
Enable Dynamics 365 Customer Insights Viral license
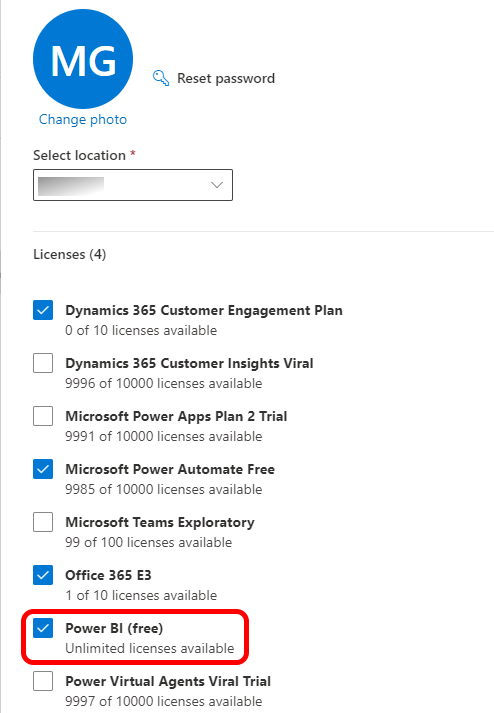coord(43,363)
